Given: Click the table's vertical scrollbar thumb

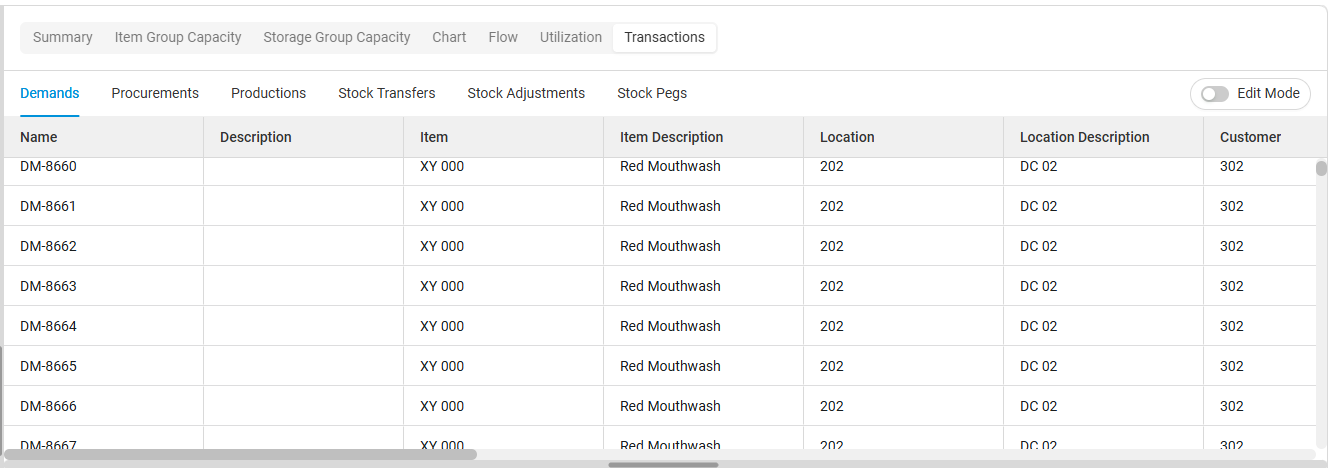Looking at the screenshot, I should [x=1321, y=168].
